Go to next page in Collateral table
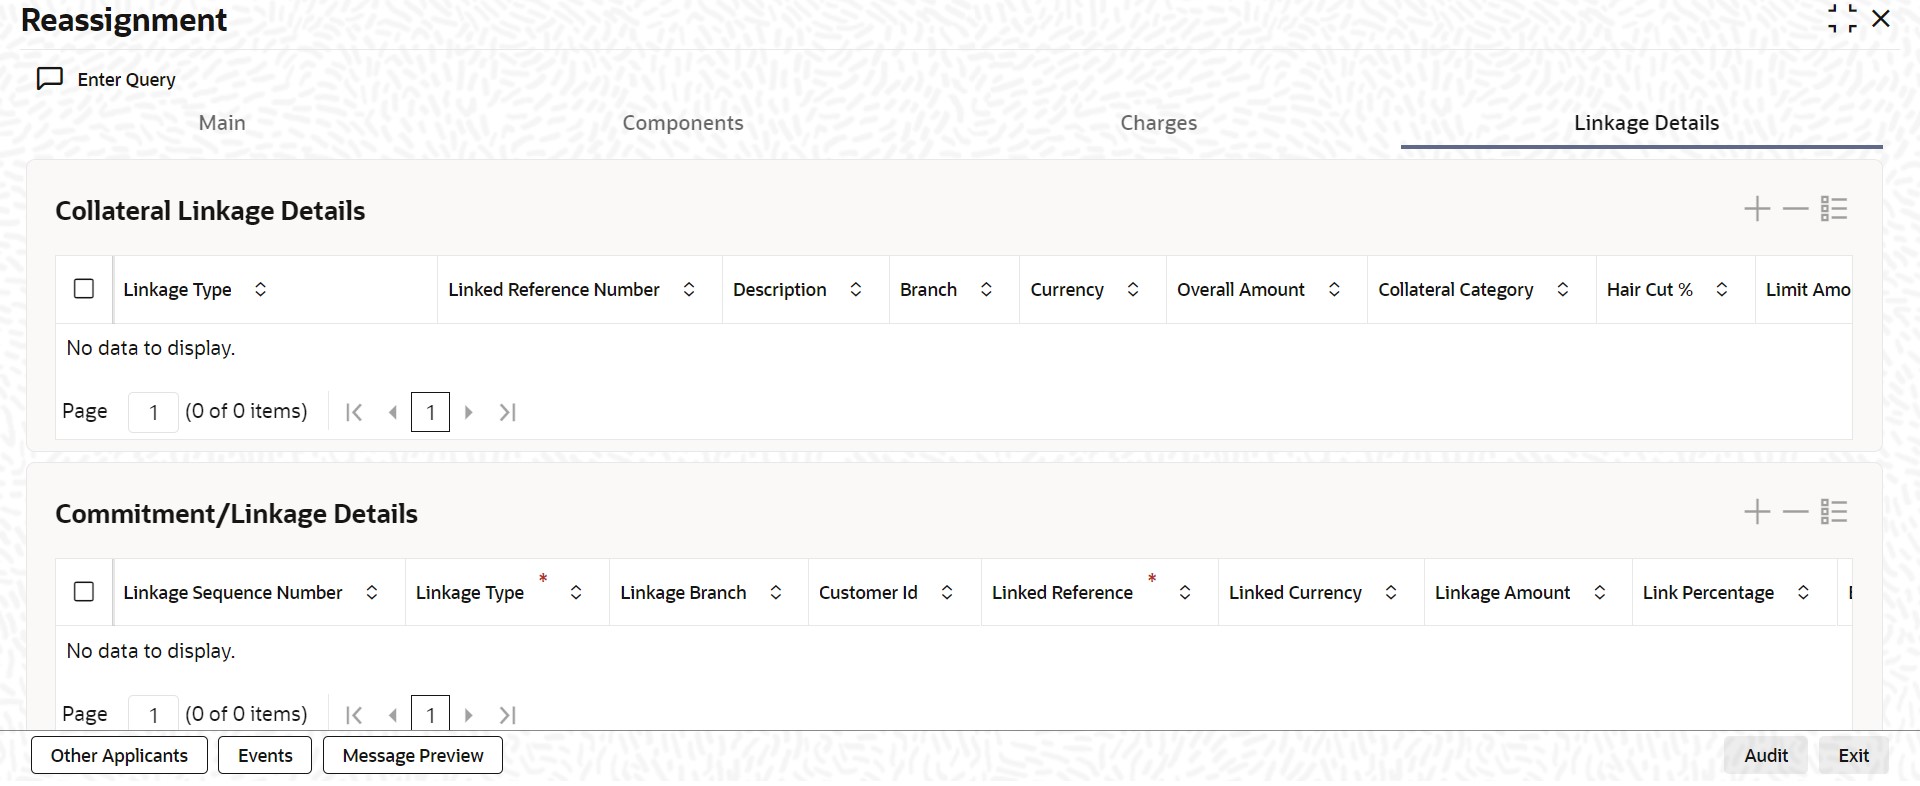The height and width of the screenshot is (786, 1920). coord(468,412)
